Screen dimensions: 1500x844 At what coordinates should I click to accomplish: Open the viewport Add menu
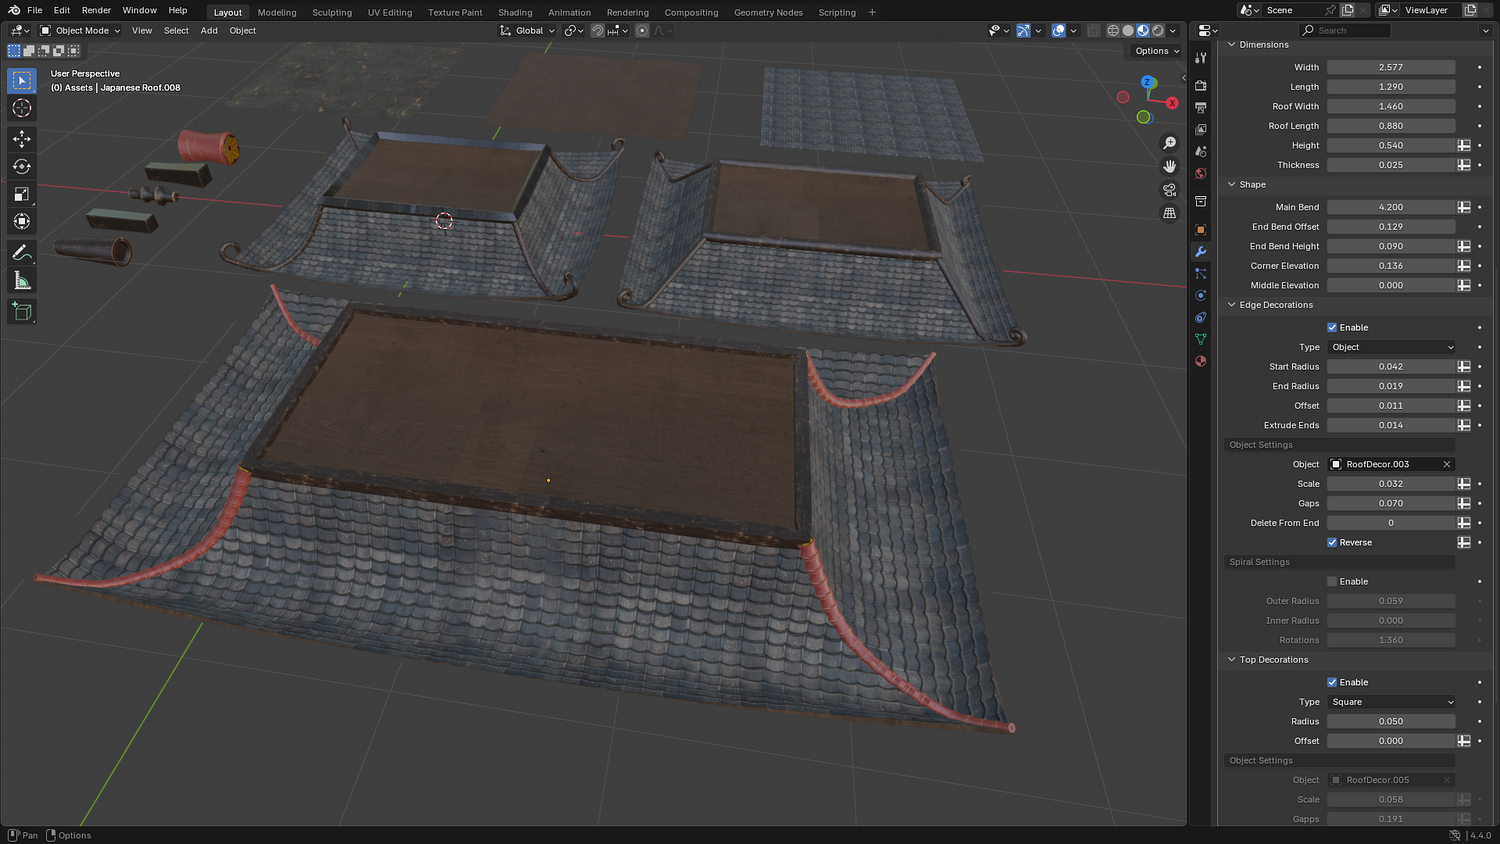209,31
